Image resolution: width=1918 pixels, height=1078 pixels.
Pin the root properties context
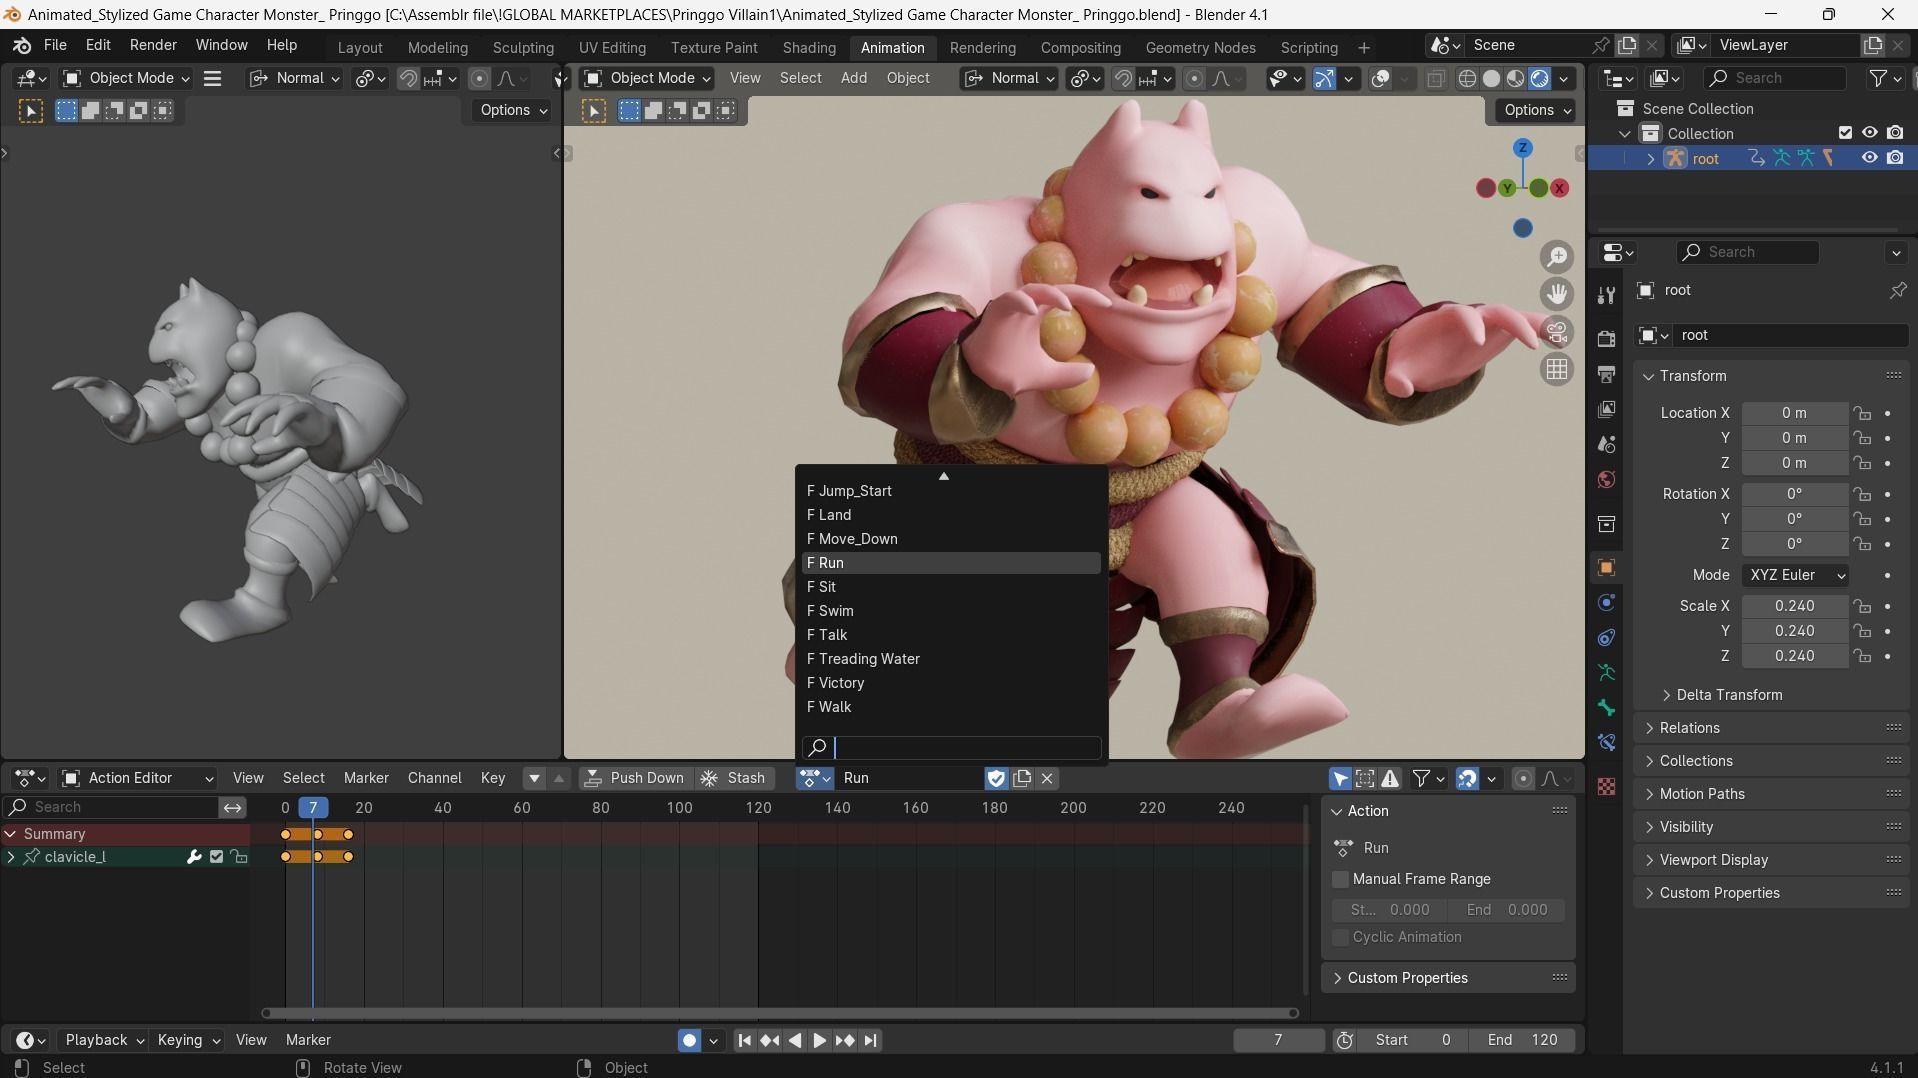pos(1897,290)
